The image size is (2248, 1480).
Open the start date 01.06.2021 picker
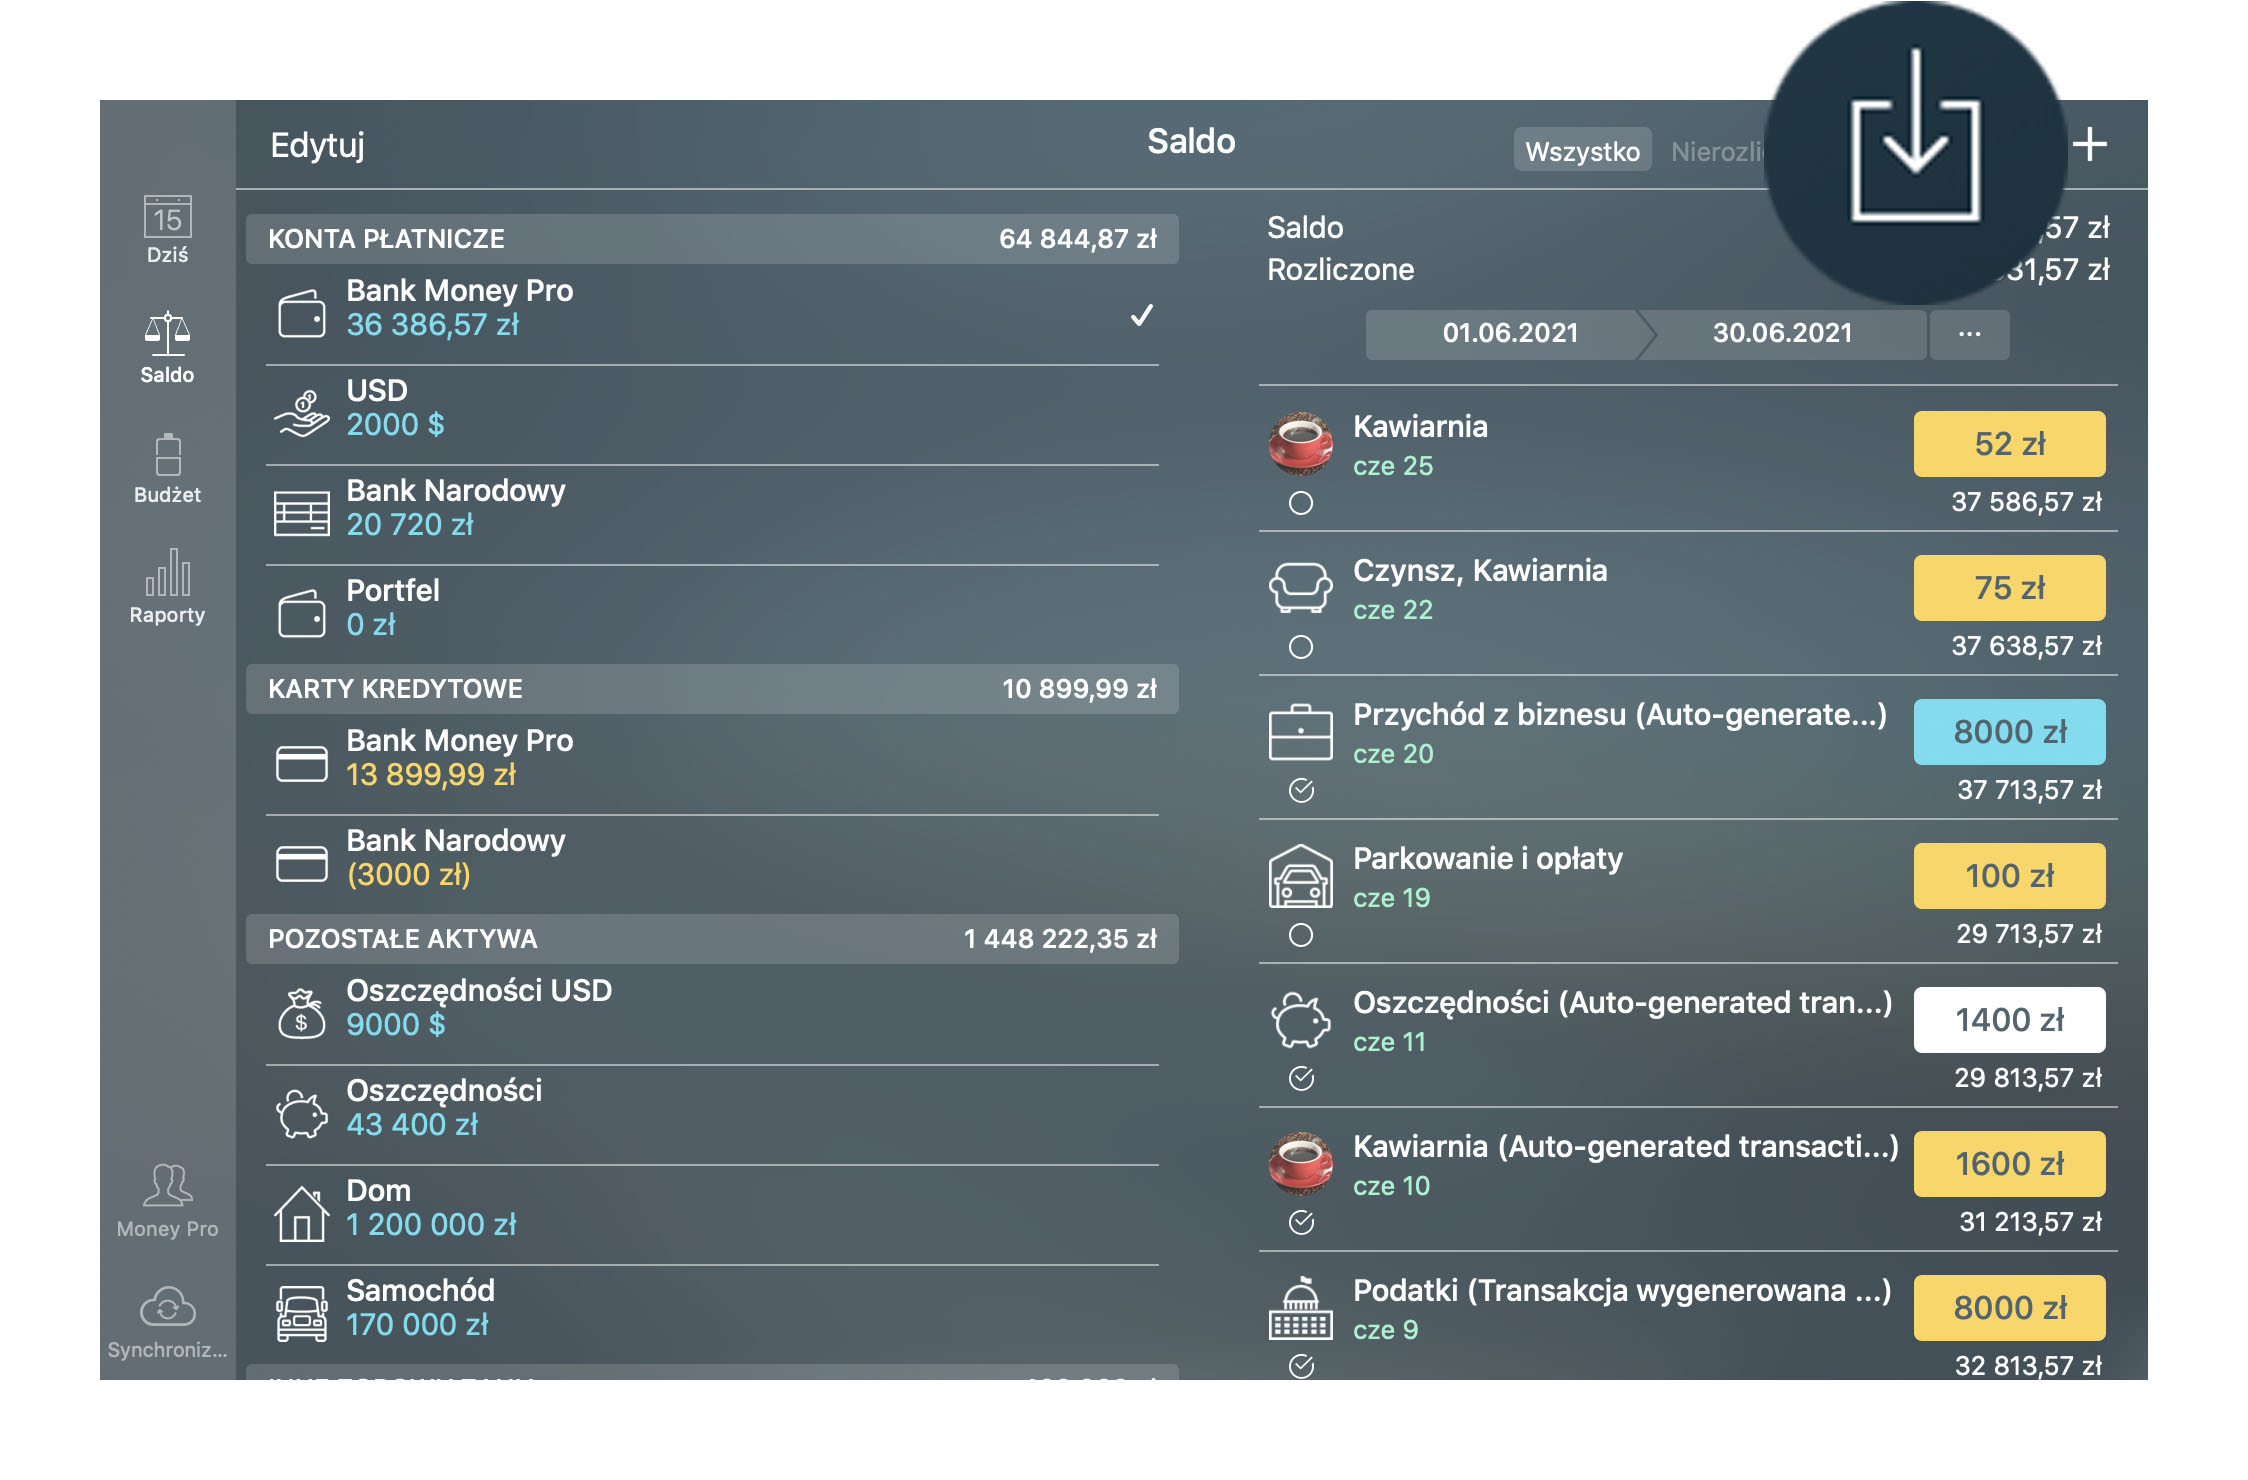(x=1509, y=334)
